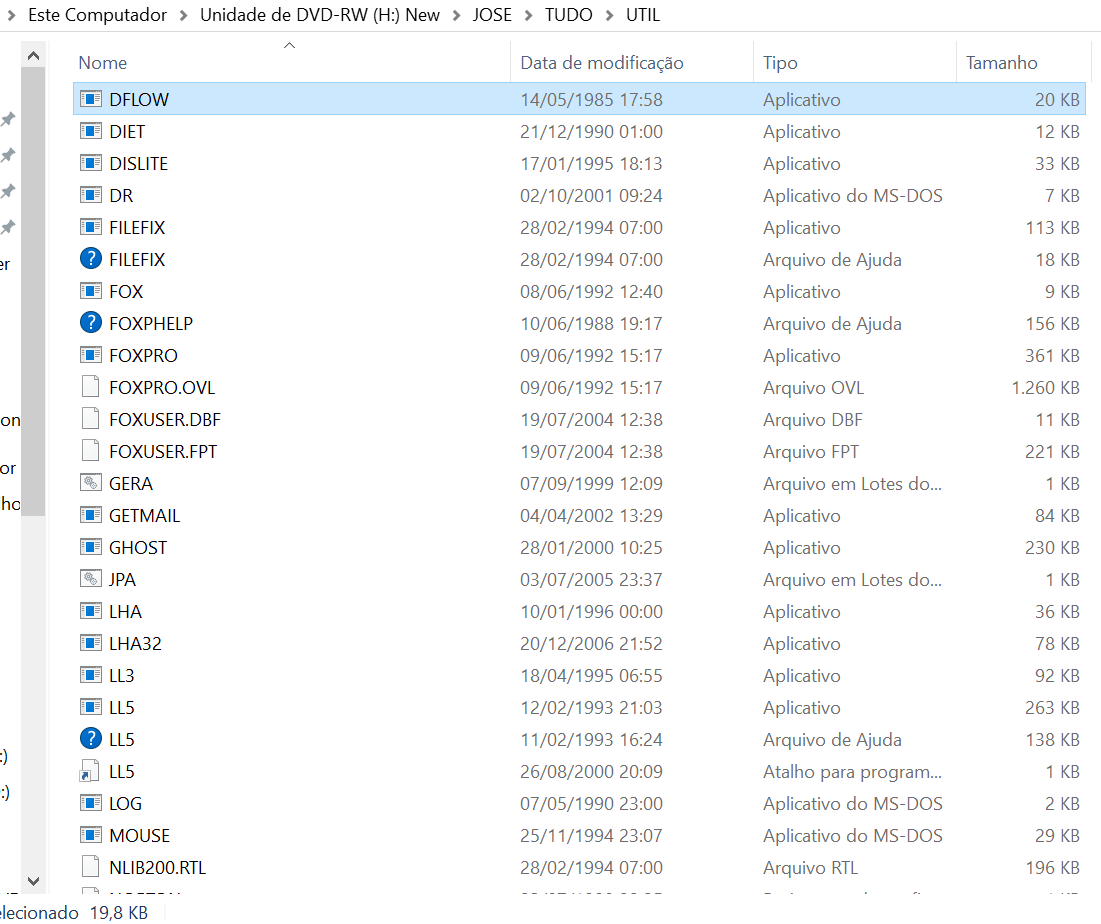1101x924 pixels.
Task: Select the file name FOXPRO.OVL
Action: tap(162, 388)
